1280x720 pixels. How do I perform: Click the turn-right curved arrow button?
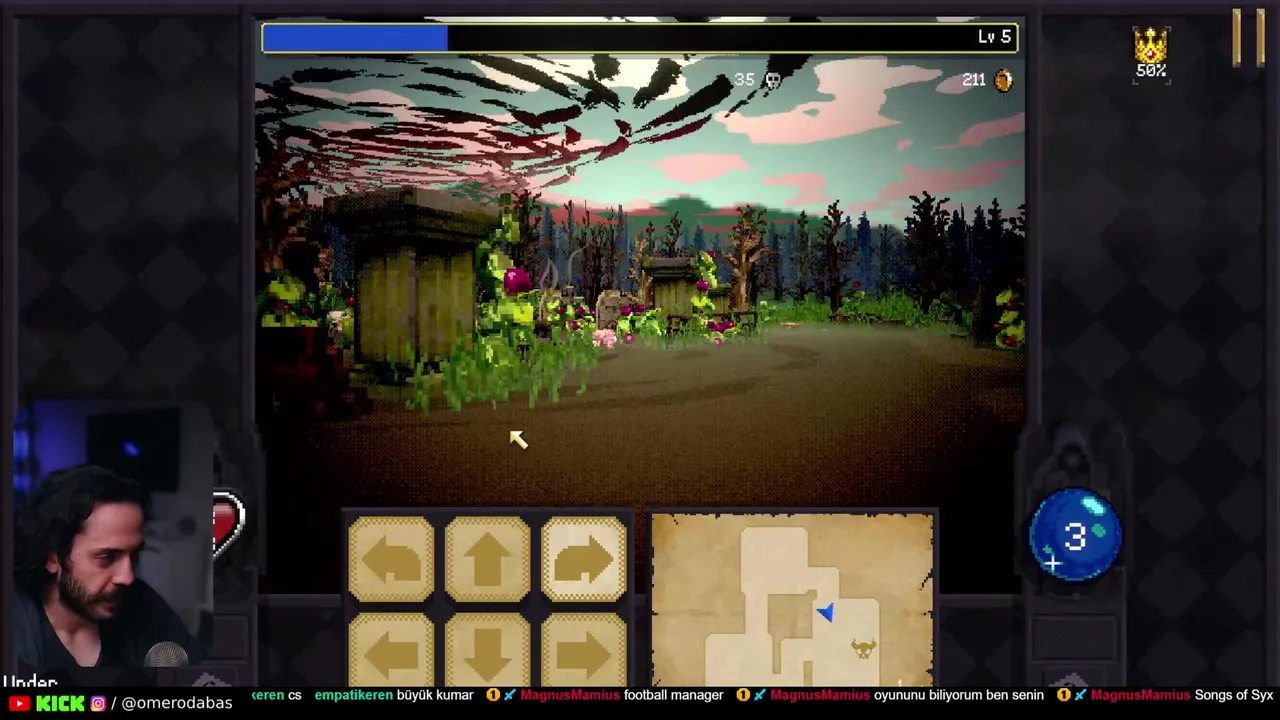[x=583, y=559]
